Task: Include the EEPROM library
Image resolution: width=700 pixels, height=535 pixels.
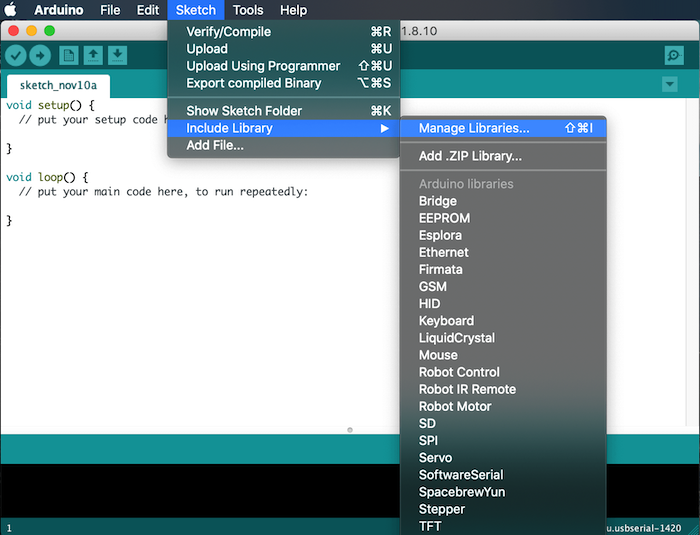Action: tap(503, 218)
